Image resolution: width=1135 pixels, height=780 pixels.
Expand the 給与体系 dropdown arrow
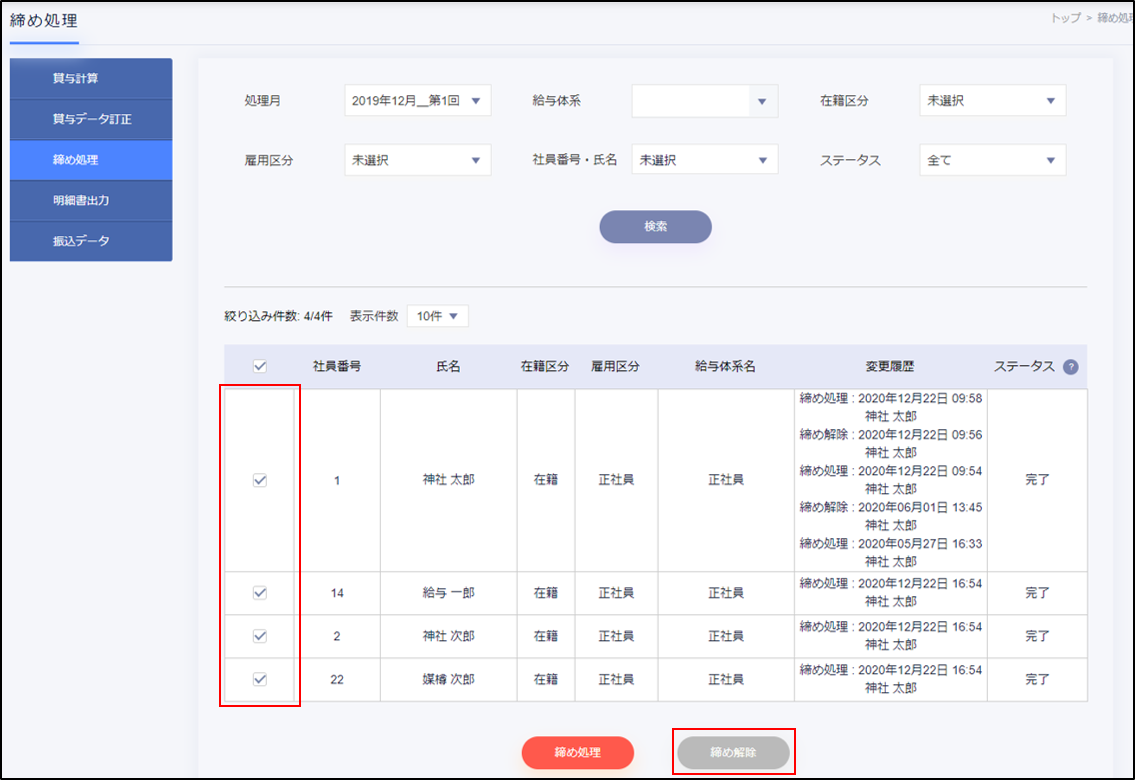point(762,101)
